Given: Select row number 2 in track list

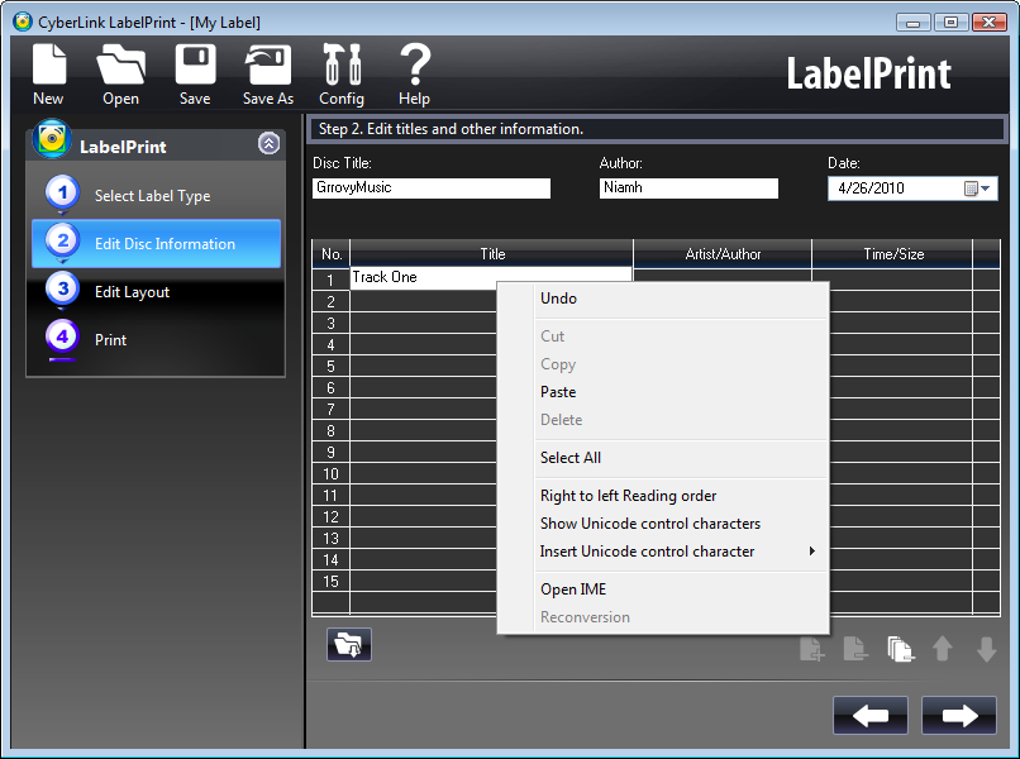Looking at the screenshot, I should [x=331, y=302].
